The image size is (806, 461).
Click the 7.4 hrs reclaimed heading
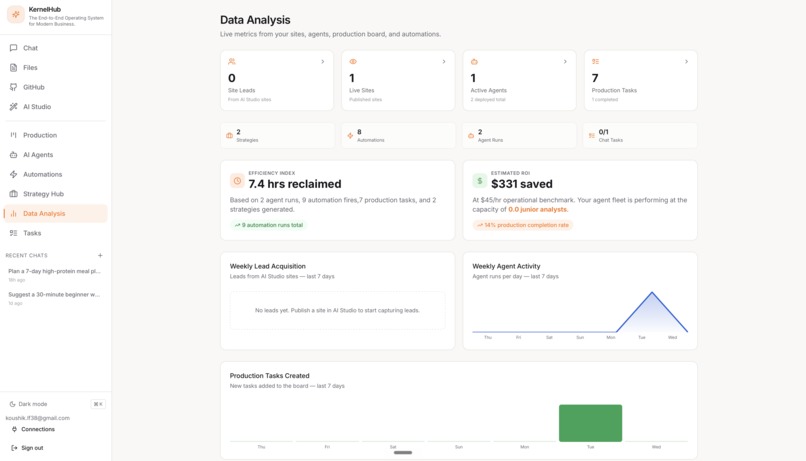point(295,184)
